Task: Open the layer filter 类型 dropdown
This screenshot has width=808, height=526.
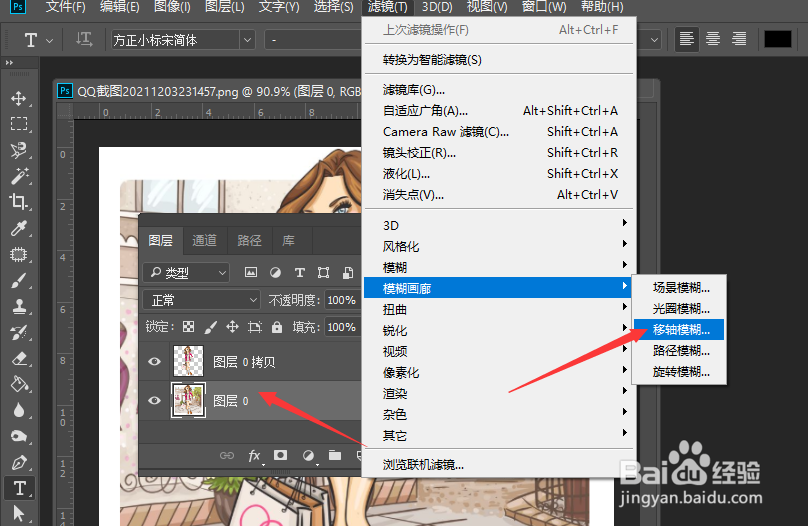Action: pyautogui.click(x=186, y=272)
